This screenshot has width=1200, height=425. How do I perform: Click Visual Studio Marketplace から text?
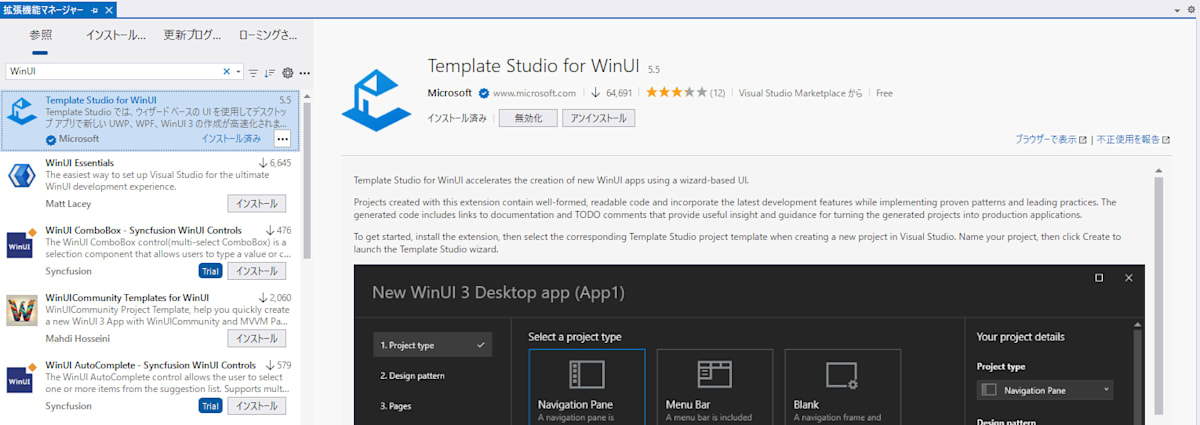point(800,93)
